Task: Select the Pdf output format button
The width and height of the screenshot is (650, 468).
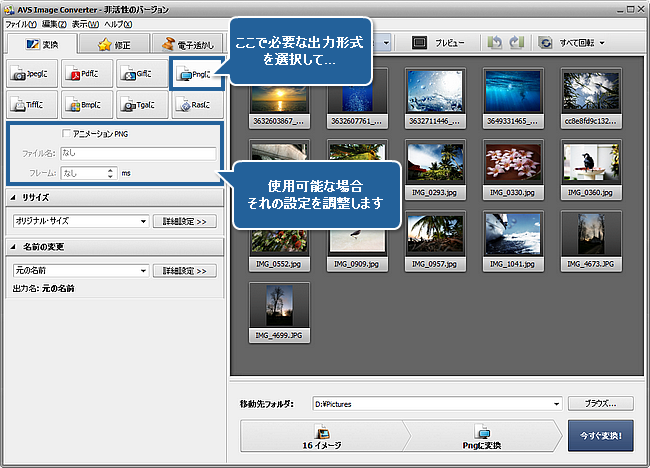Action: click(85, 72)
